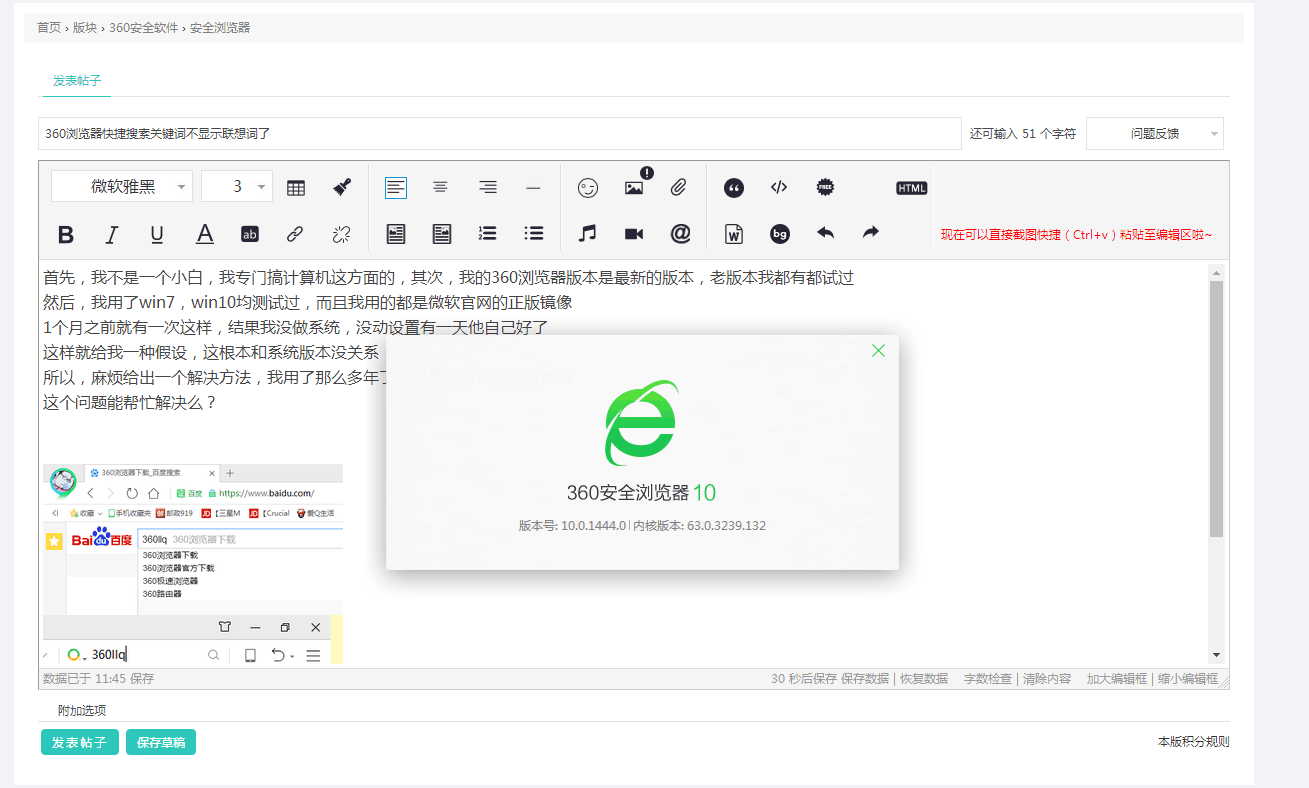Click the format painter brush icon
This screenshot has width=1309, height=788.
click(x=342, y=187)
